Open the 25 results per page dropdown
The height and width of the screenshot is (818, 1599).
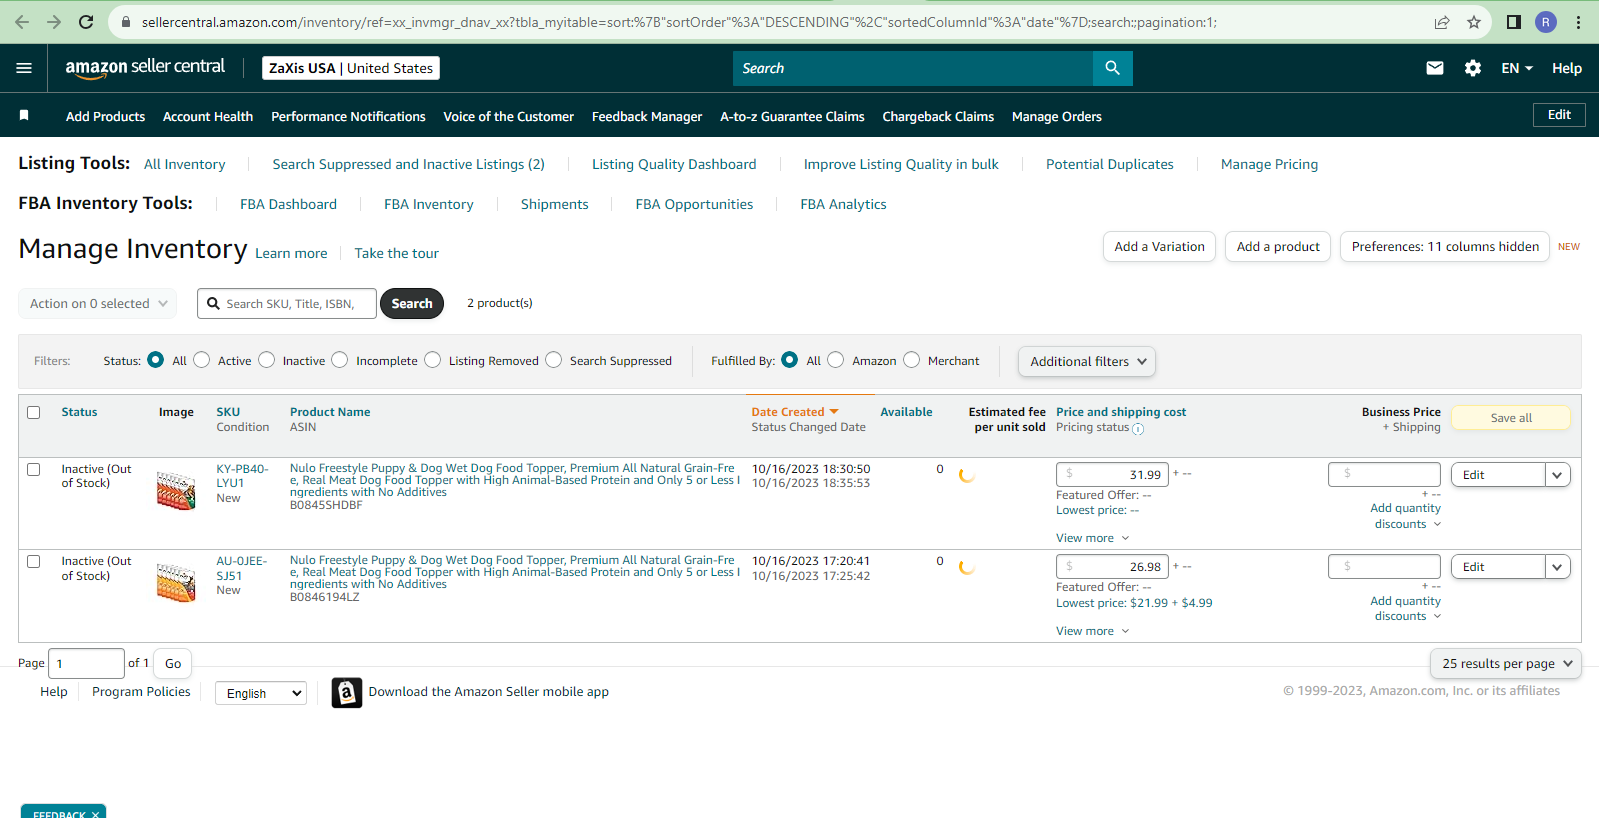click(1506, 663)
